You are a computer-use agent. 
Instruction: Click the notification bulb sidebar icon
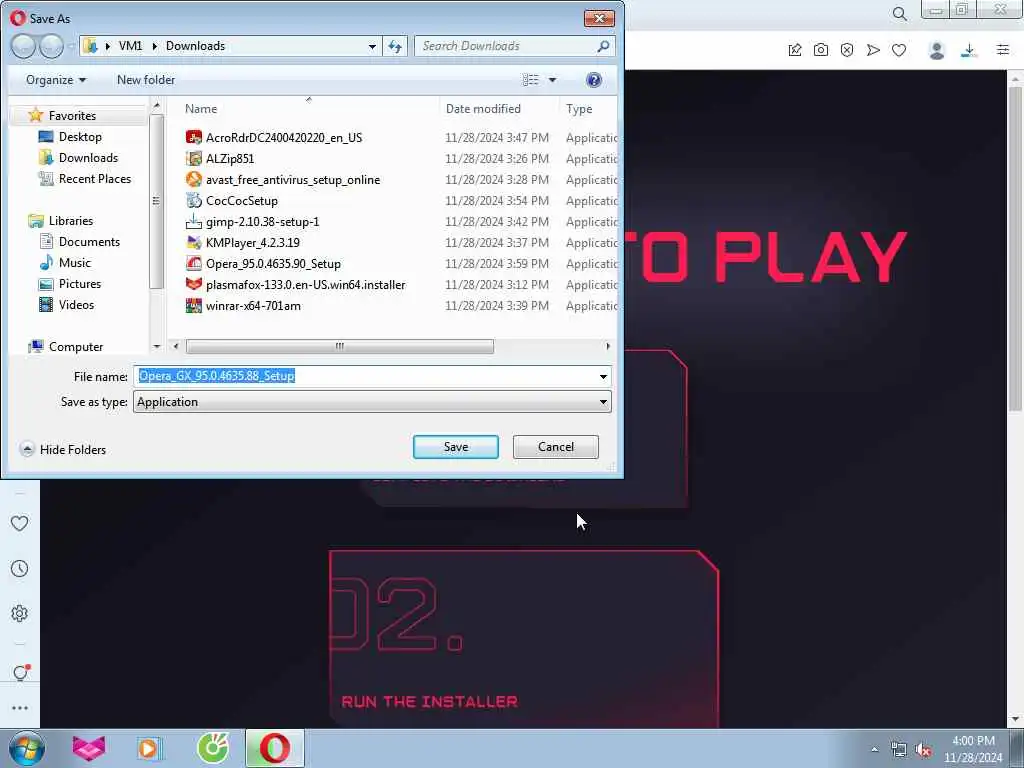(x=20, y=673)
